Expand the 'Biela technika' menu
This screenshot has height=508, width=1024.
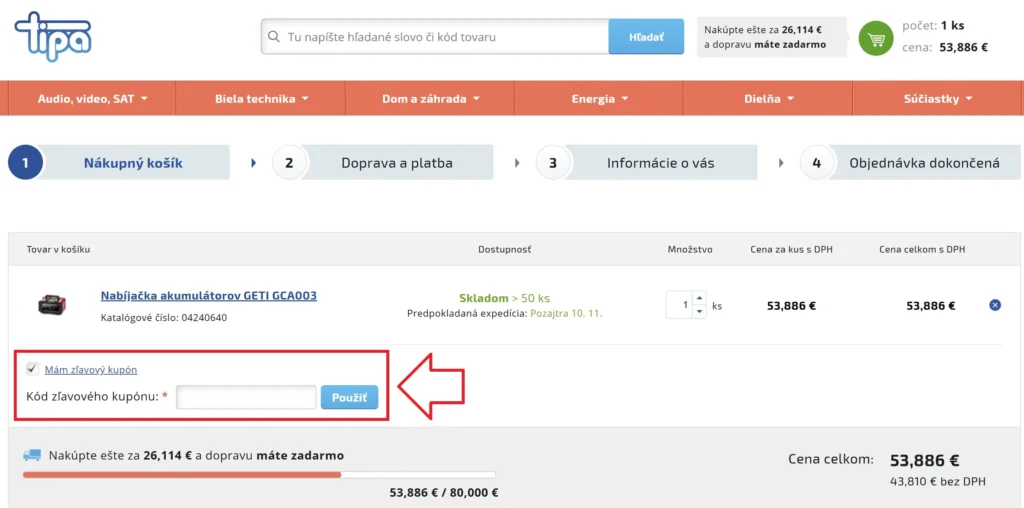(261, 99)
